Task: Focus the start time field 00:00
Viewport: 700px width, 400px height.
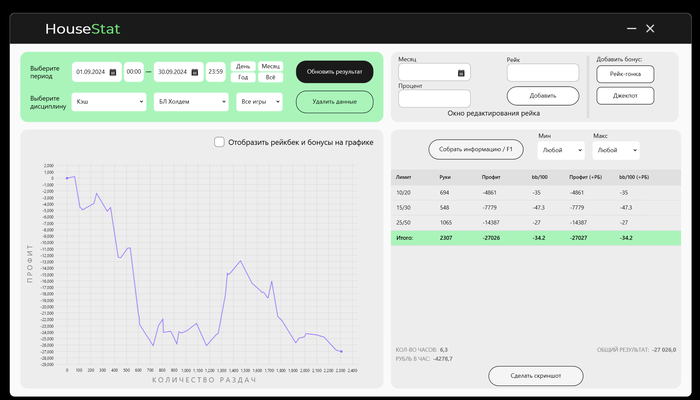Action: tap(134, 72)
